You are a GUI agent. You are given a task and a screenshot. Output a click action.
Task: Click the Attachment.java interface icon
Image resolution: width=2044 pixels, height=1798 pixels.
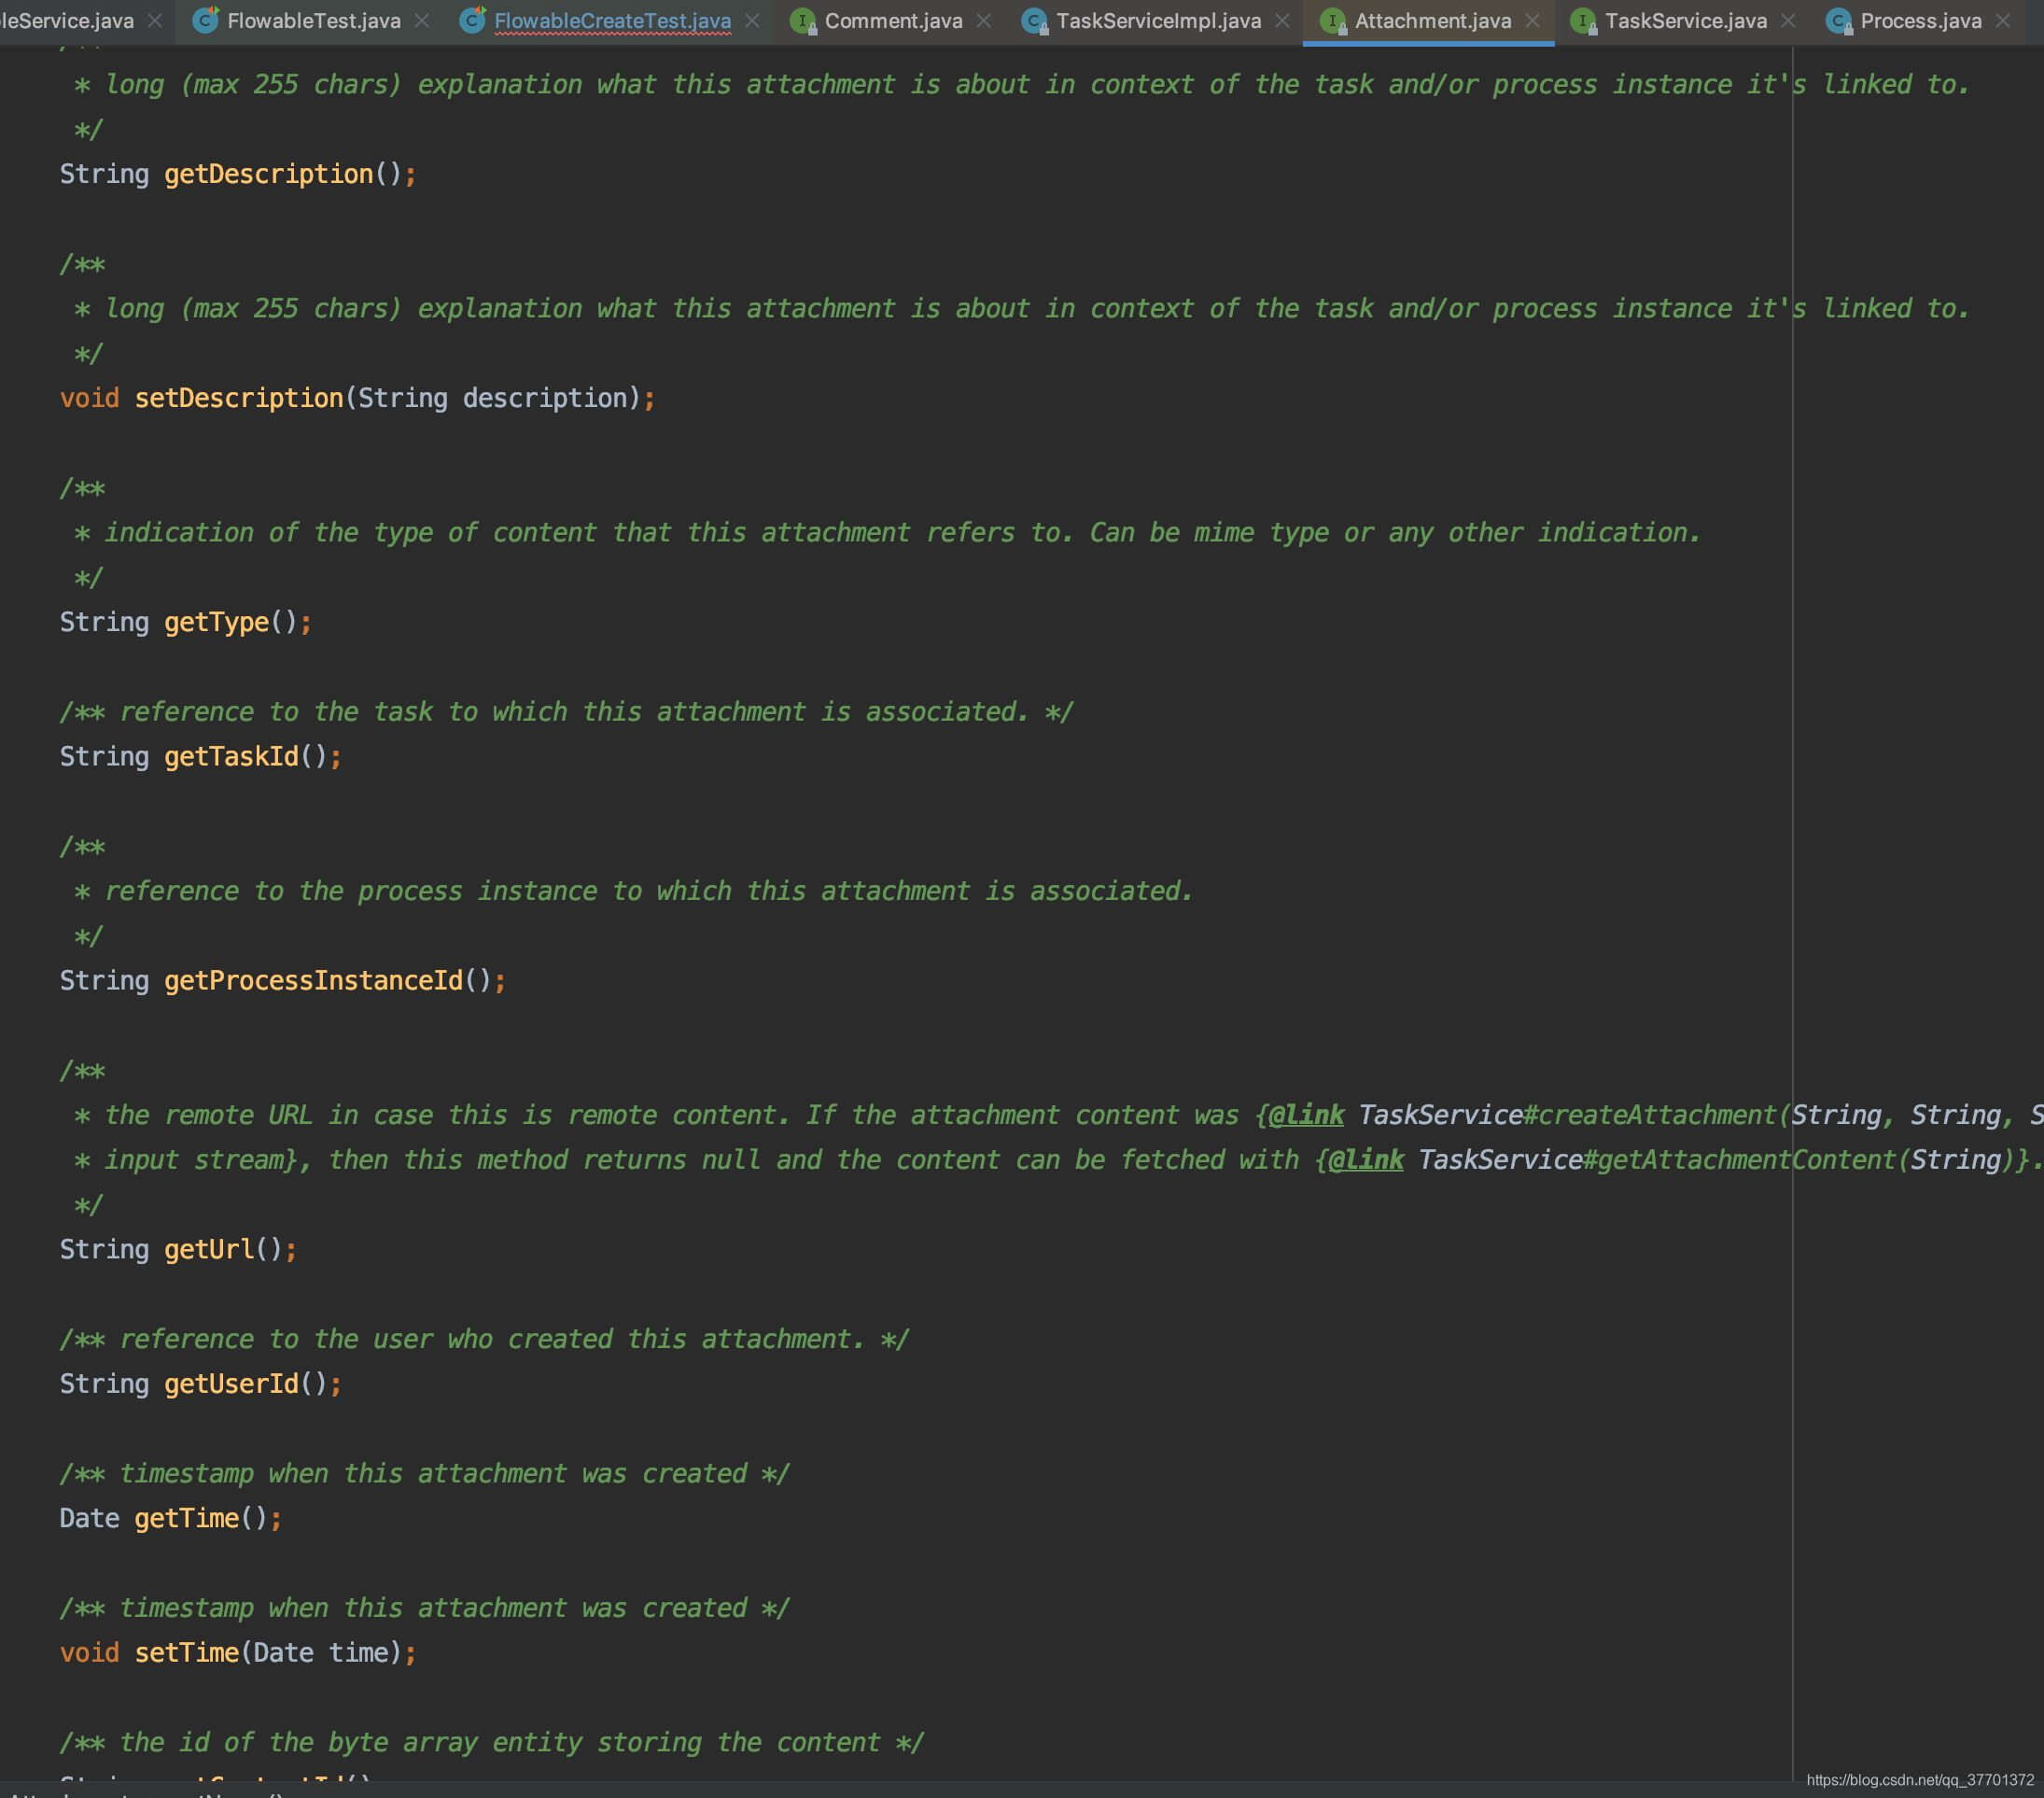(1333, 20)
